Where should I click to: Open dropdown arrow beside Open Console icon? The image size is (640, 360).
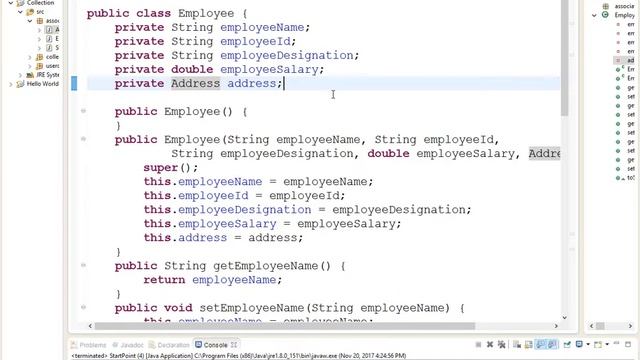click(x=607, y=344)
